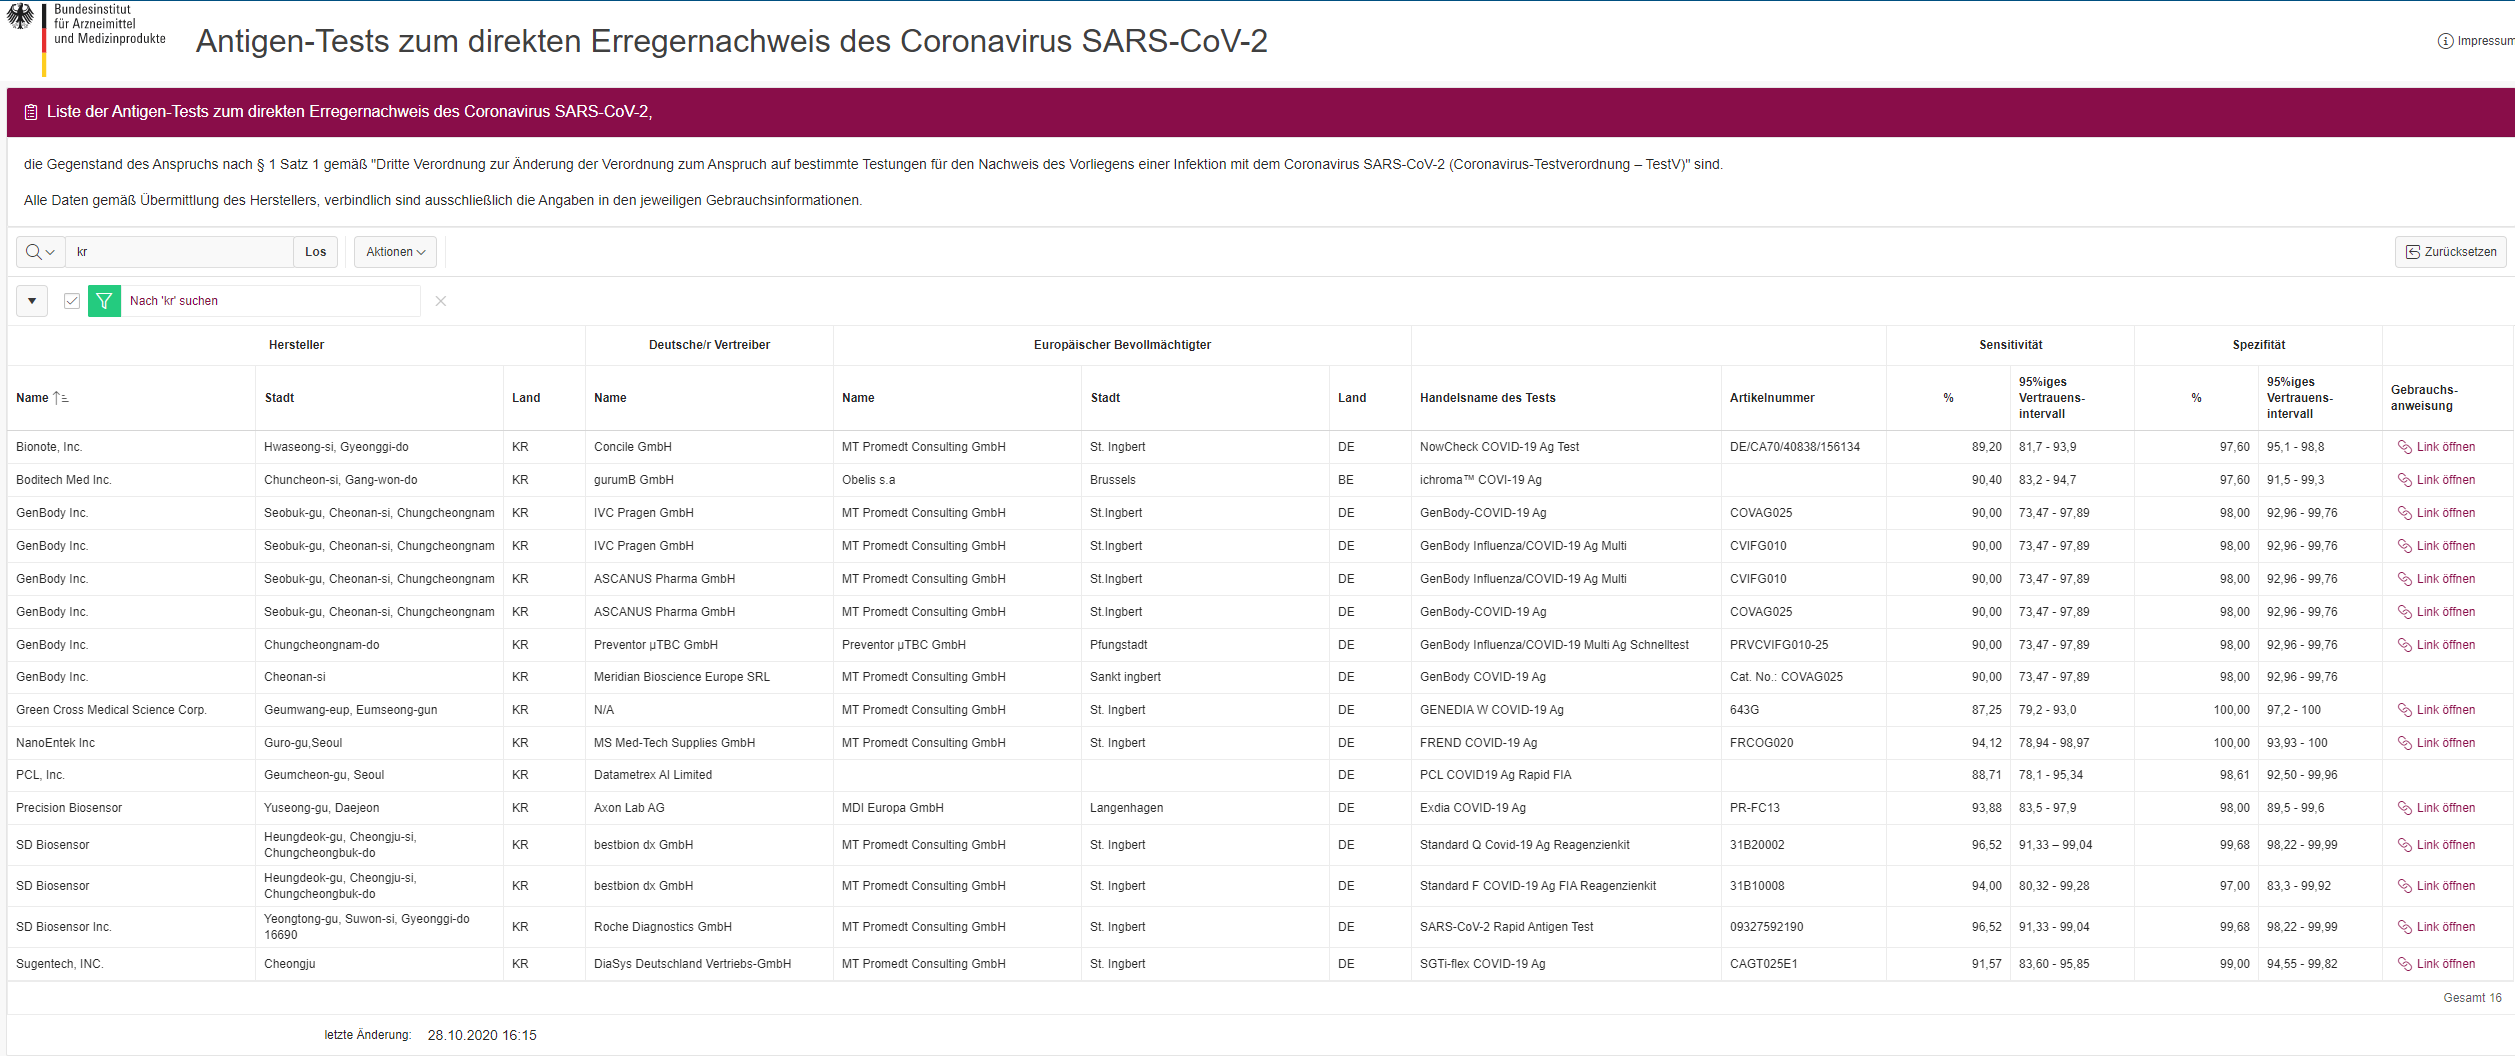Click the Artikelnummer column header

pos(1772,398)
